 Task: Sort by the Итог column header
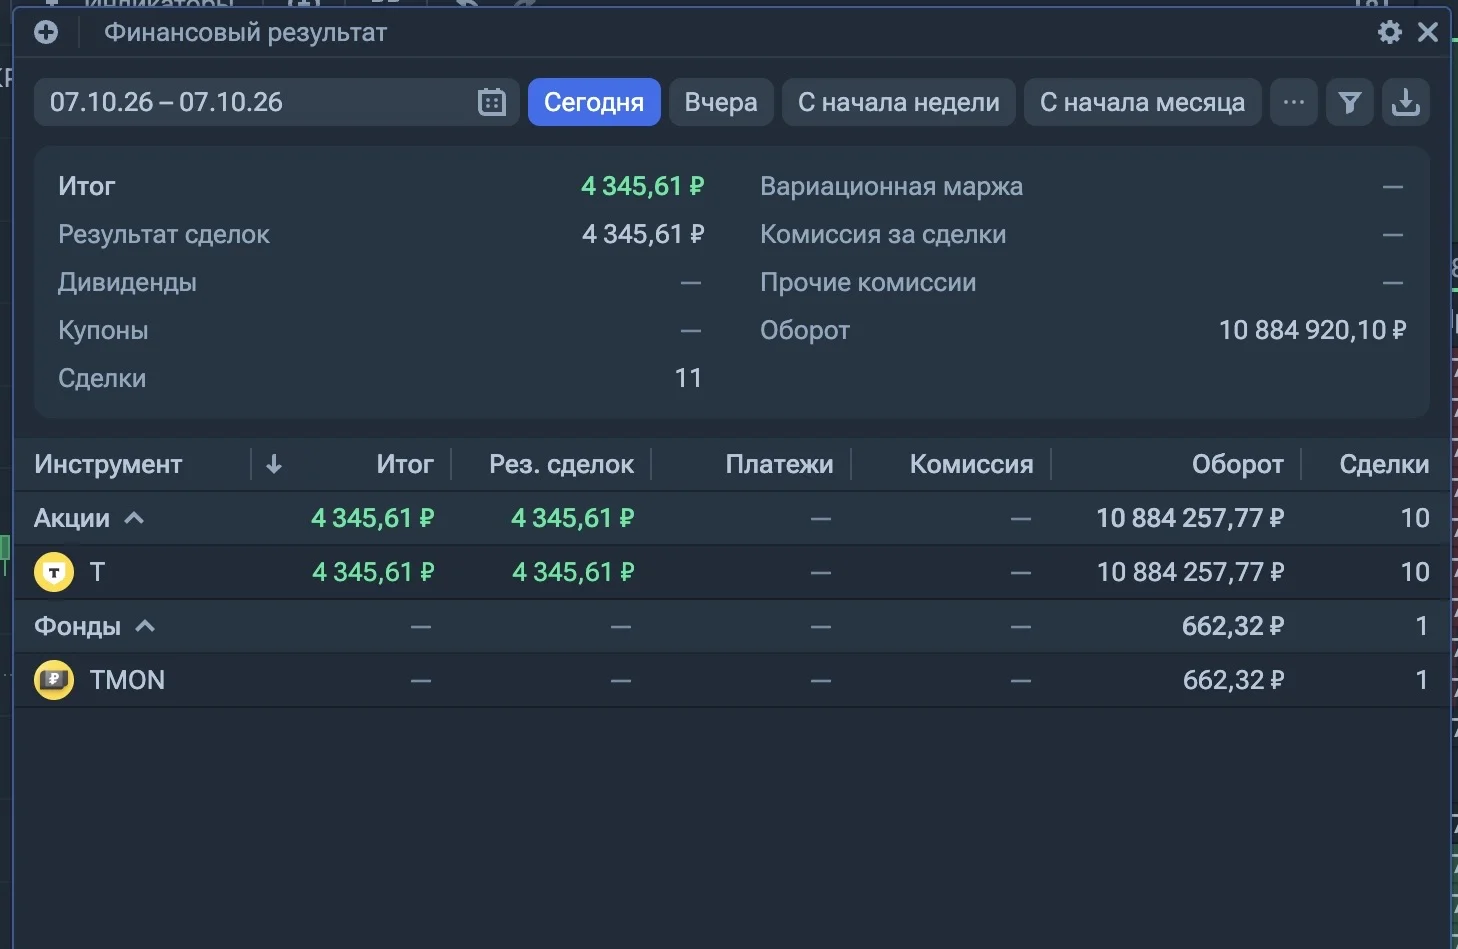405,464
